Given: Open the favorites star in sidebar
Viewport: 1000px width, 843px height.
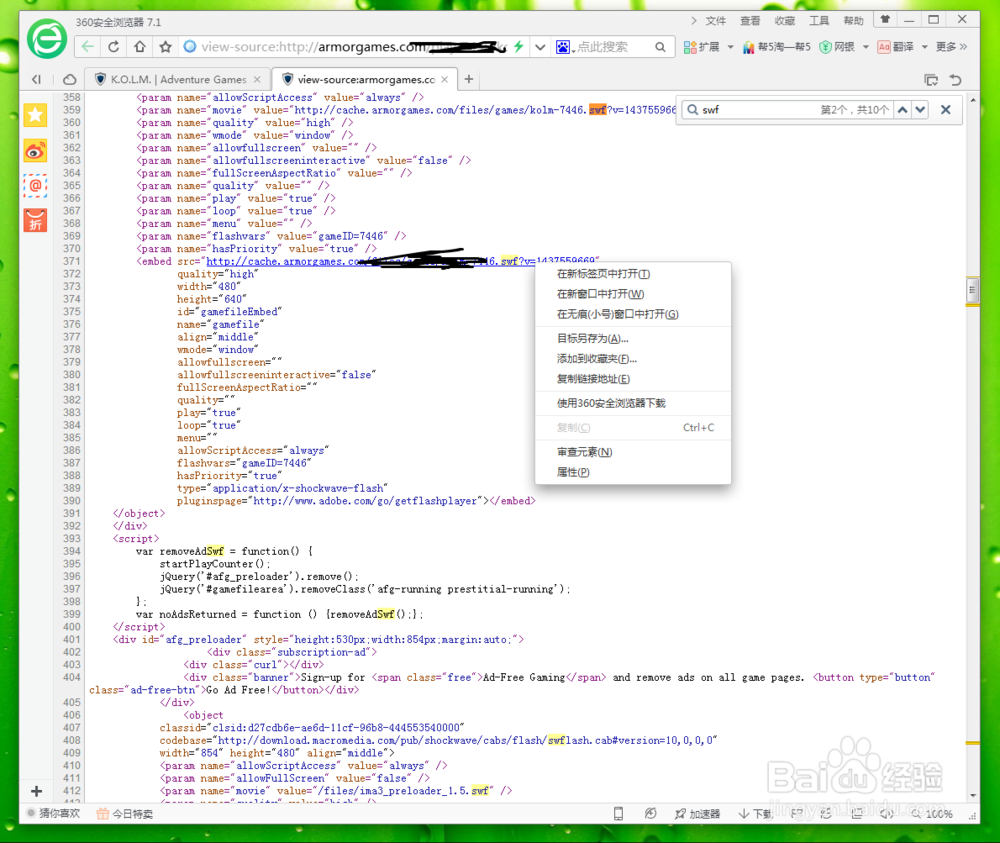Looking at the screenshot, I should point(36,115).
